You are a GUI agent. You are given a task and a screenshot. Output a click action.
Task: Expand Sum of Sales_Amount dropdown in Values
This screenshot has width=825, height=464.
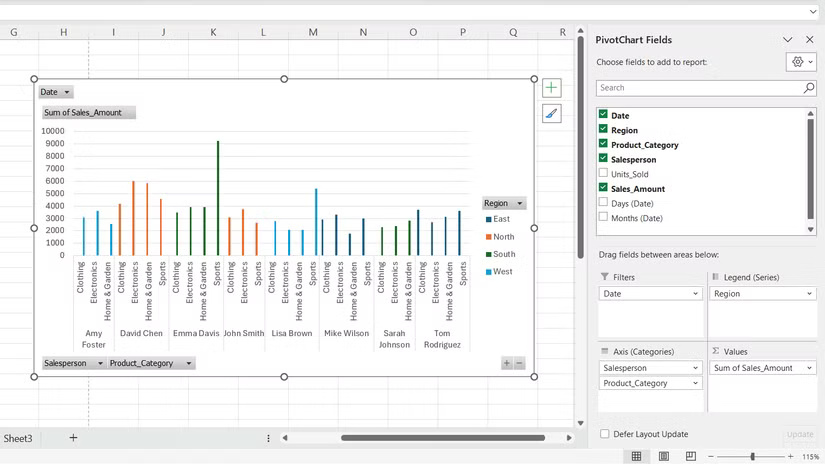click(808, 368)
